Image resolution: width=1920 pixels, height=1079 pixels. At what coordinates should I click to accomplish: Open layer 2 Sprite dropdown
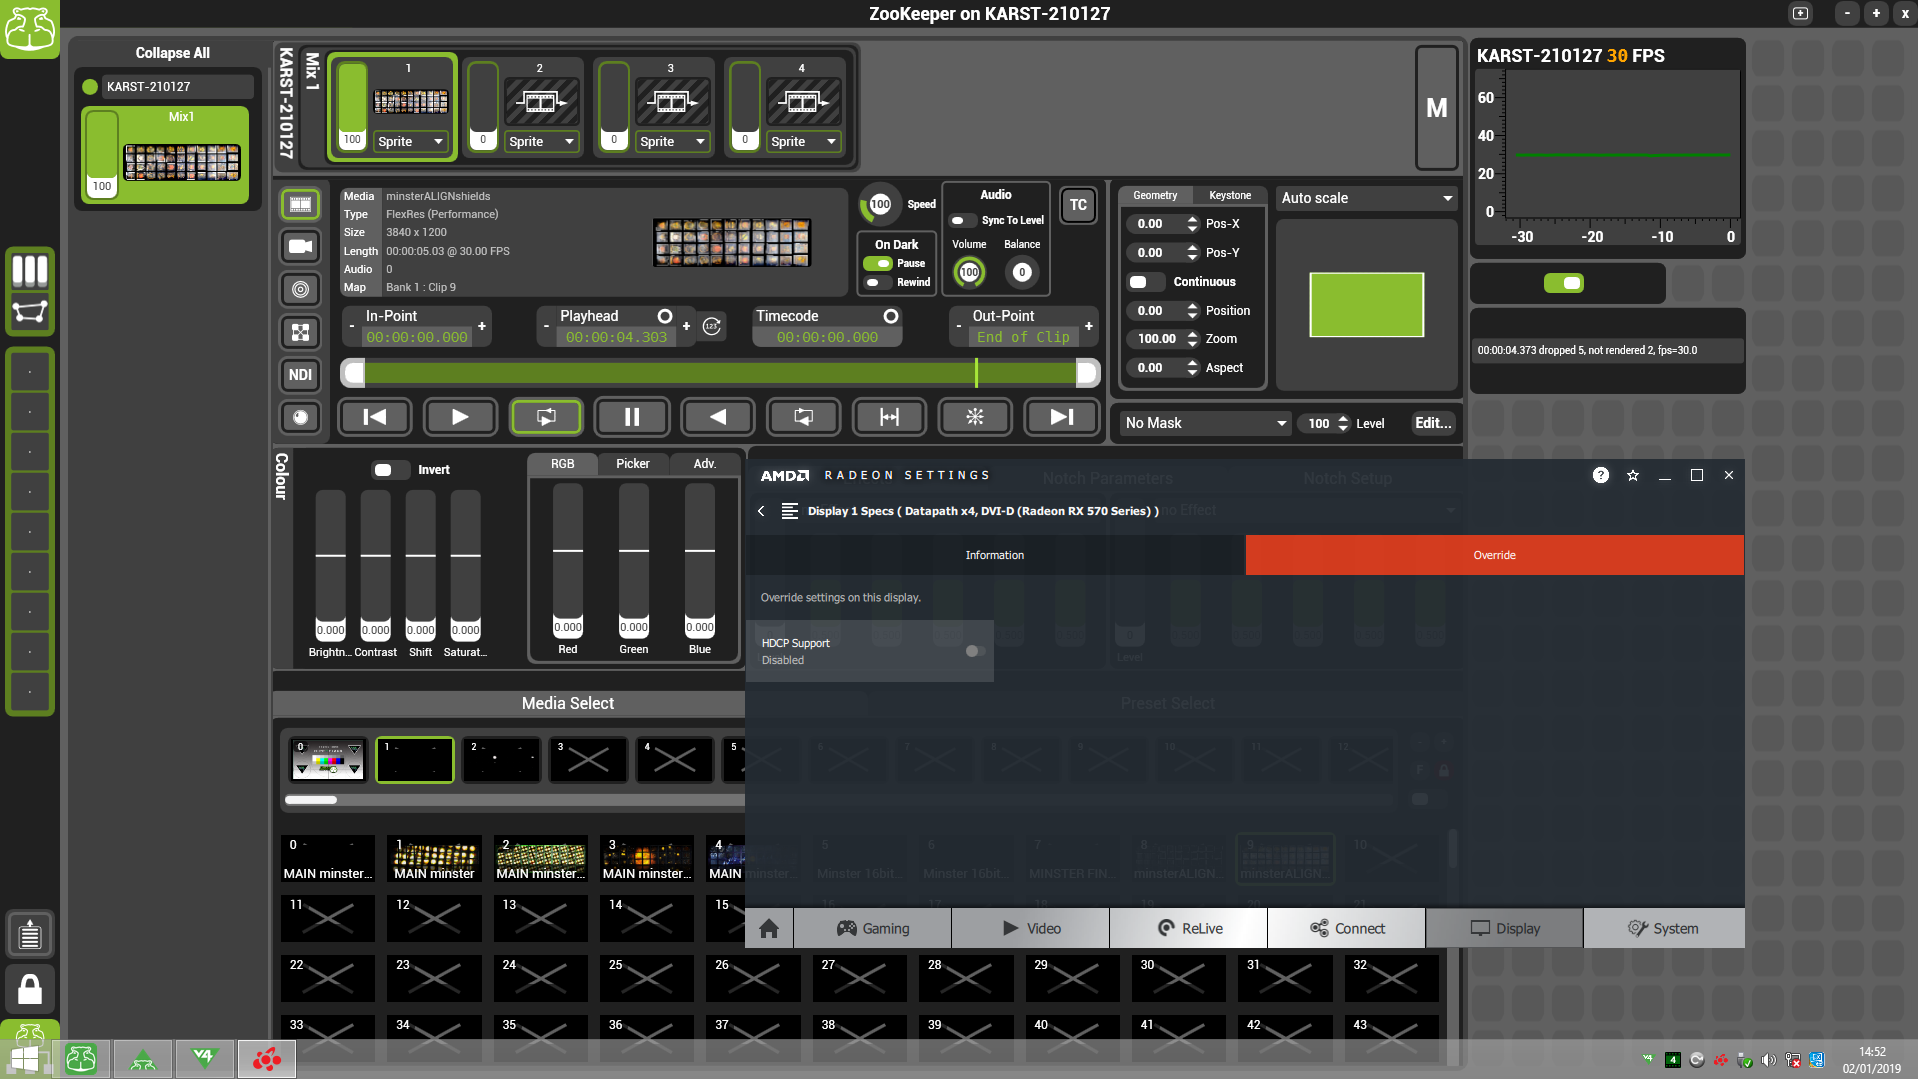pyautogui.click(x=542, y=141)
